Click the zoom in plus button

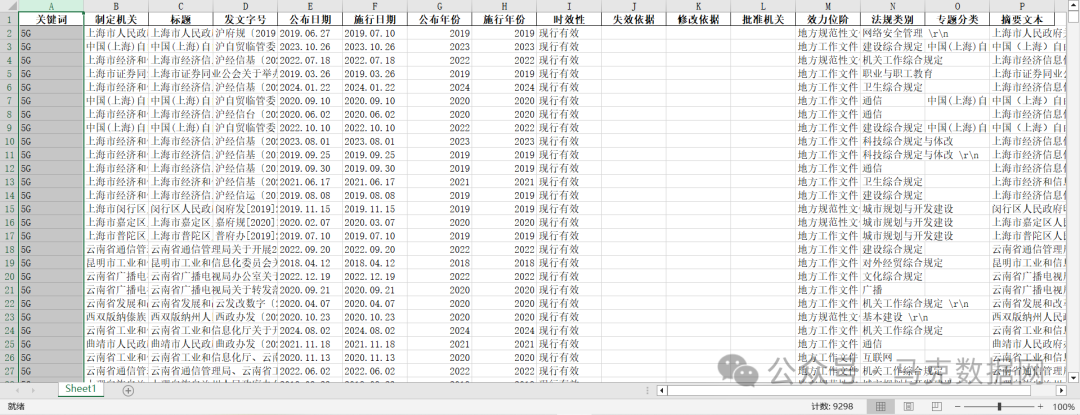coord(1041,407)
